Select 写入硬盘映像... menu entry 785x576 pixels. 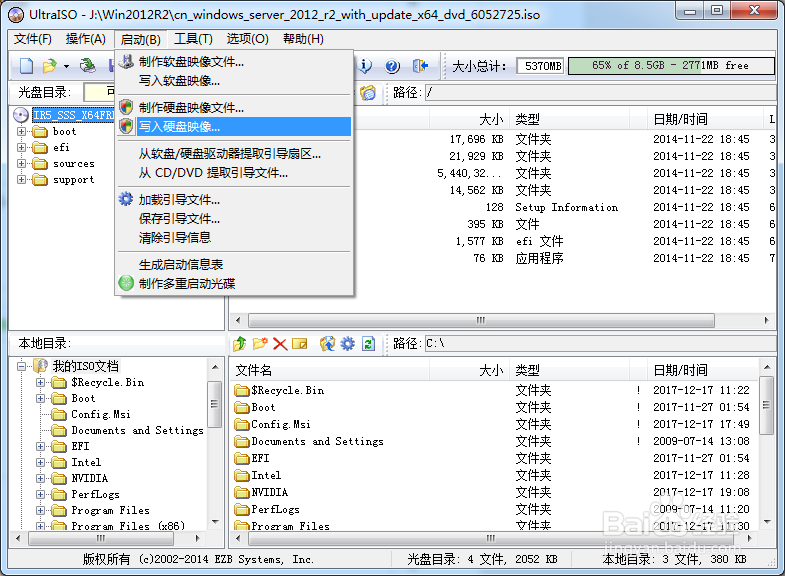tap(234, 127)
